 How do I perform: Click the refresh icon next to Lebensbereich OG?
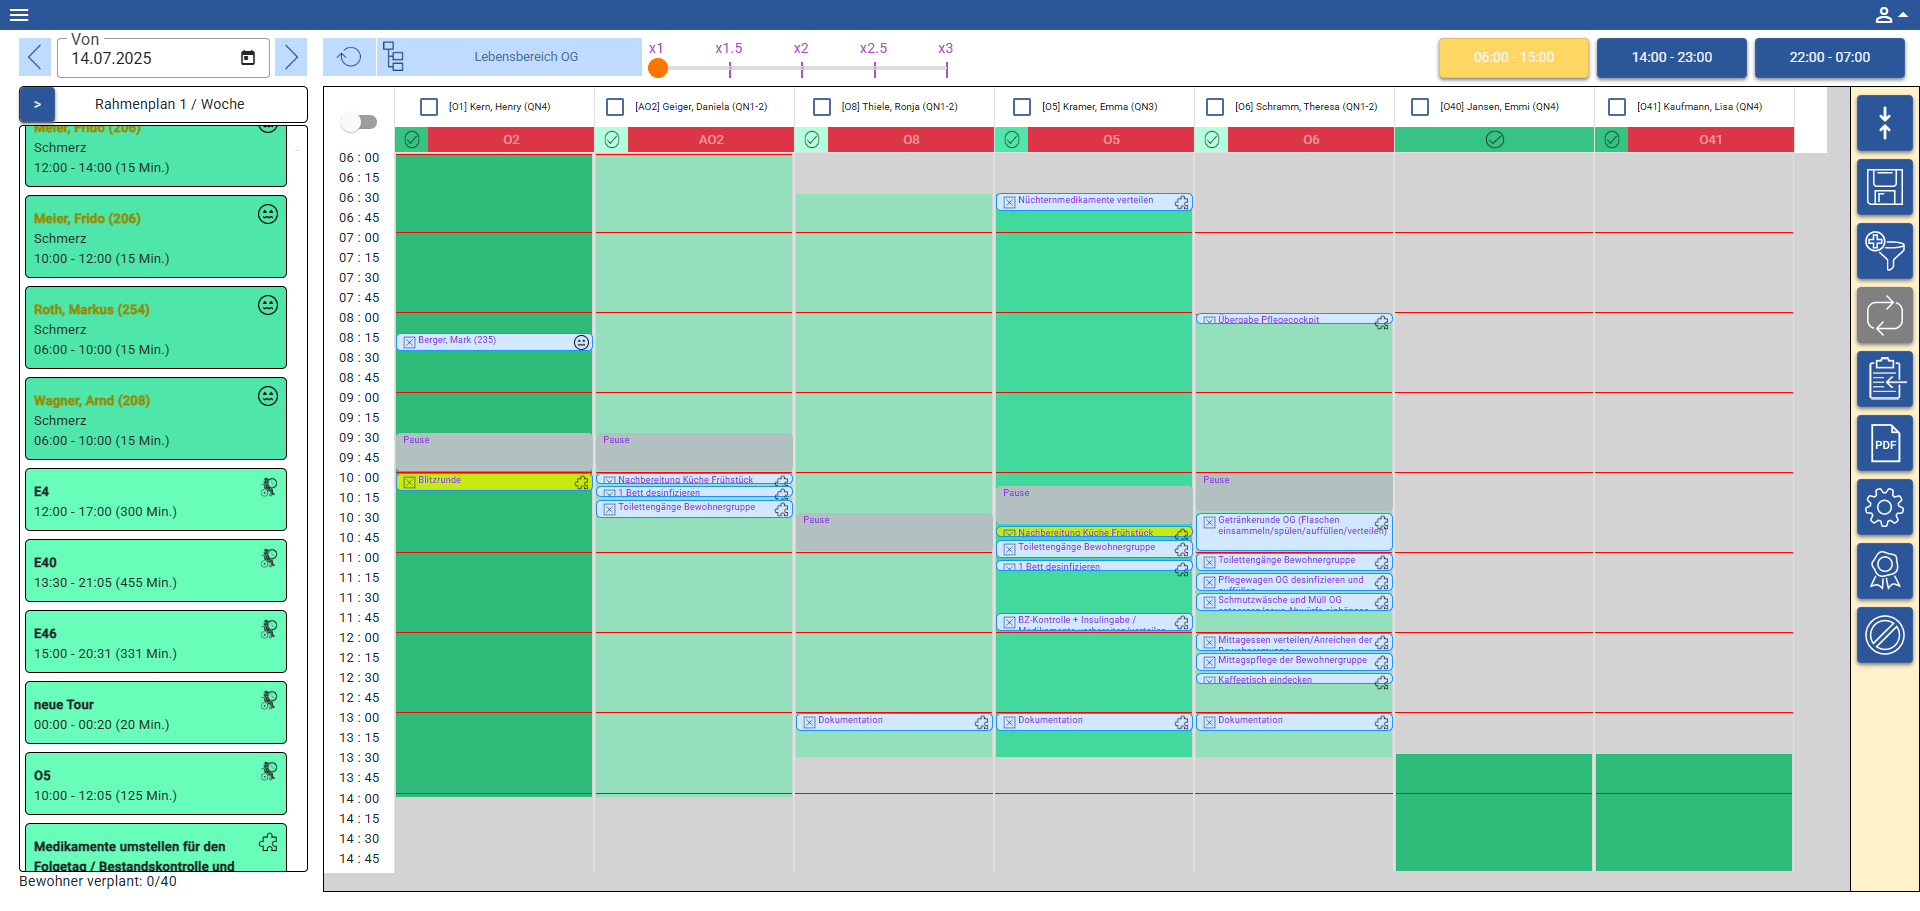349,57
